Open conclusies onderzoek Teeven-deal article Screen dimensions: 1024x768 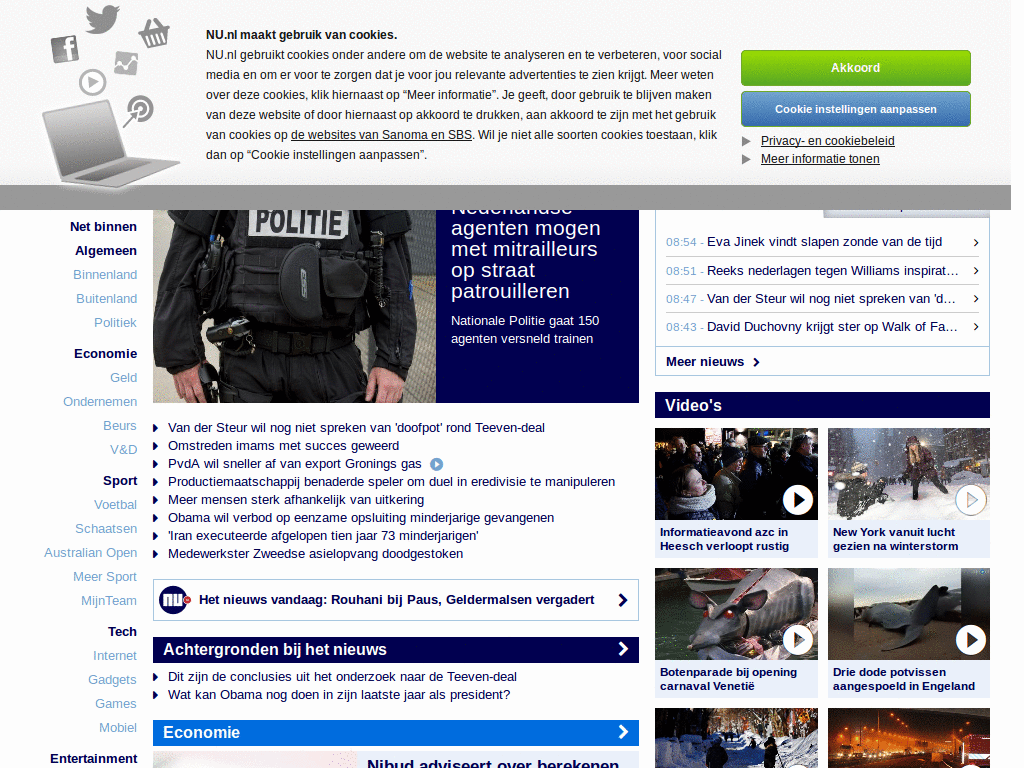(x=342, y=677)
